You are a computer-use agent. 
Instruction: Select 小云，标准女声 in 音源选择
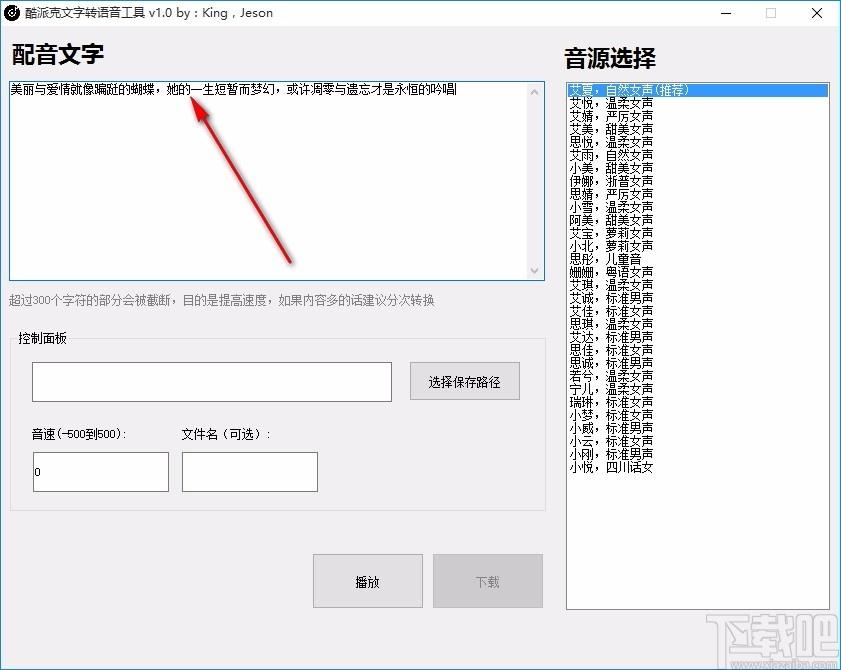pos(697,441)
